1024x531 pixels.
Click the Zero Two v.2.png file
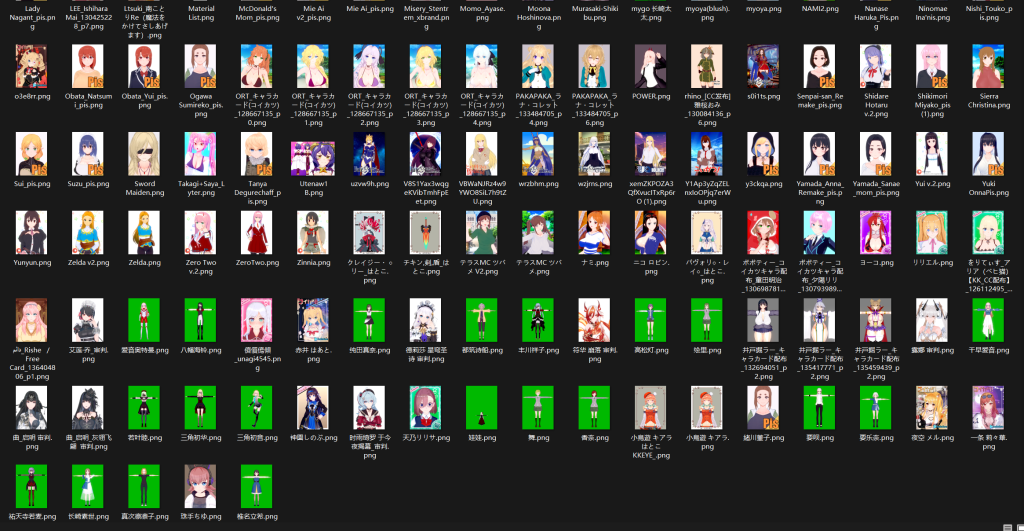click(201, 232)
